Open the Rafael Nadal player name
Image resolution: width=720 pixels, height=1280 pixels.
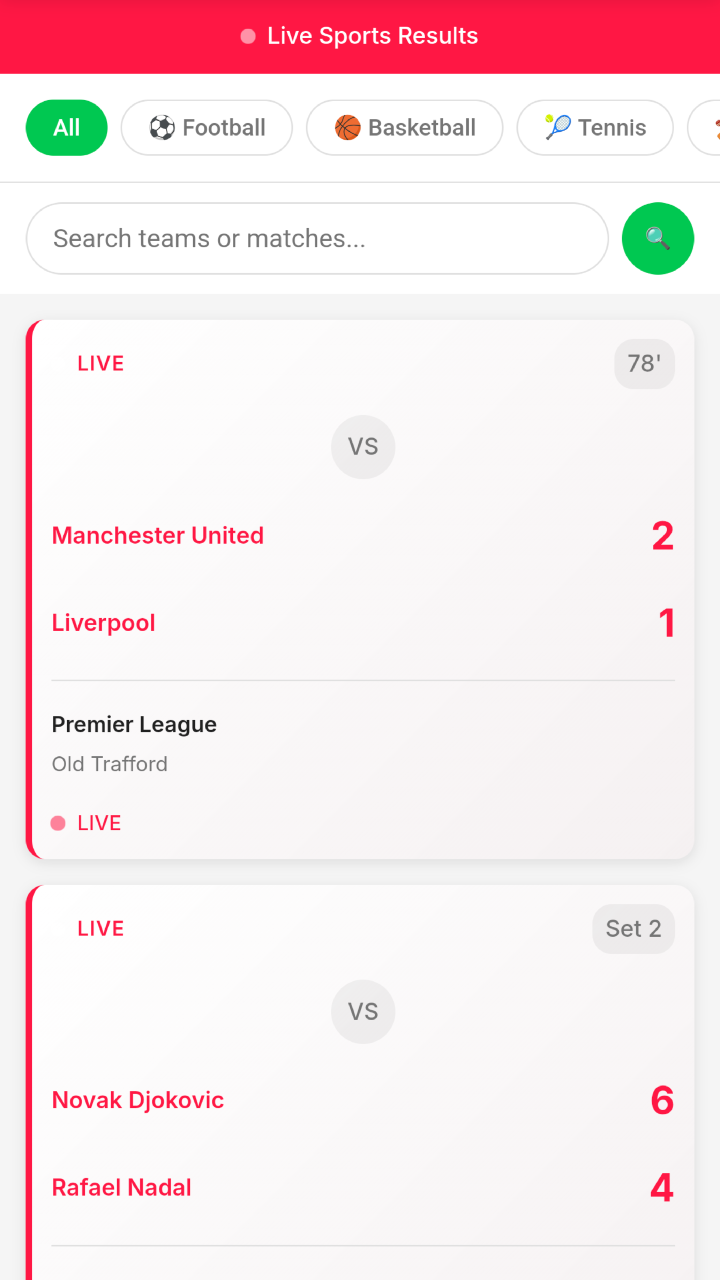pos(122,1187)
